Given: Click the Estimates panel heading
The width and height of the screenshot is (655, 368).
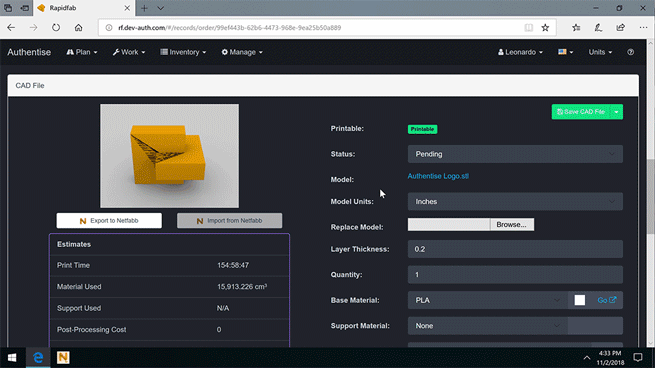Looking at the screenshot, I should click(74, 244).
